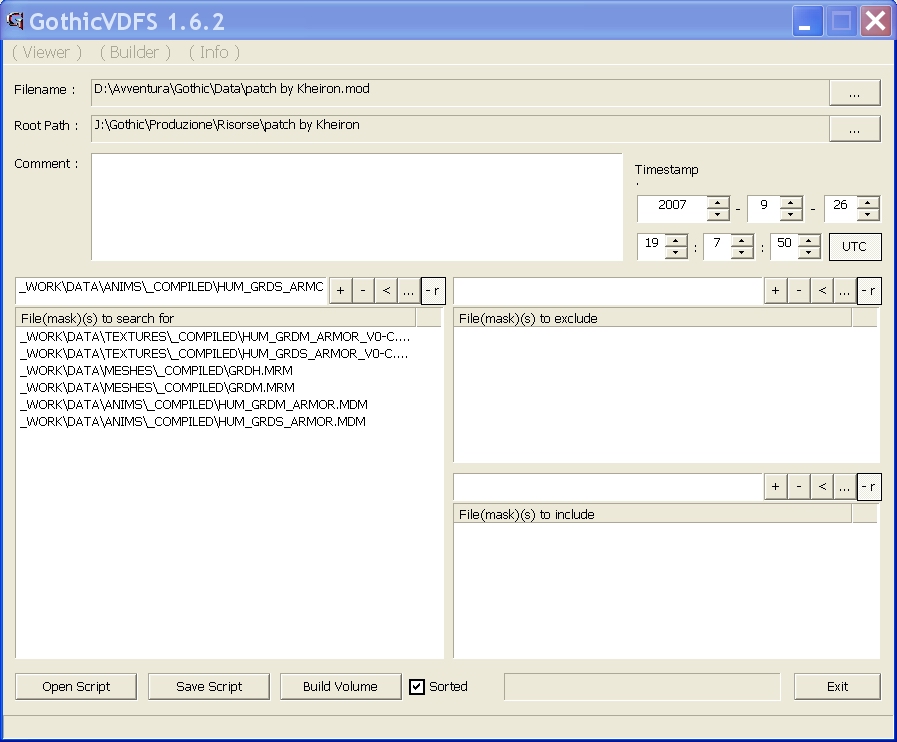The height and width of the screenshot is (742, 897).
Task: Select the GRDM.MRM mesh entry
Action: pyautogui.click(x=157, y=387)
